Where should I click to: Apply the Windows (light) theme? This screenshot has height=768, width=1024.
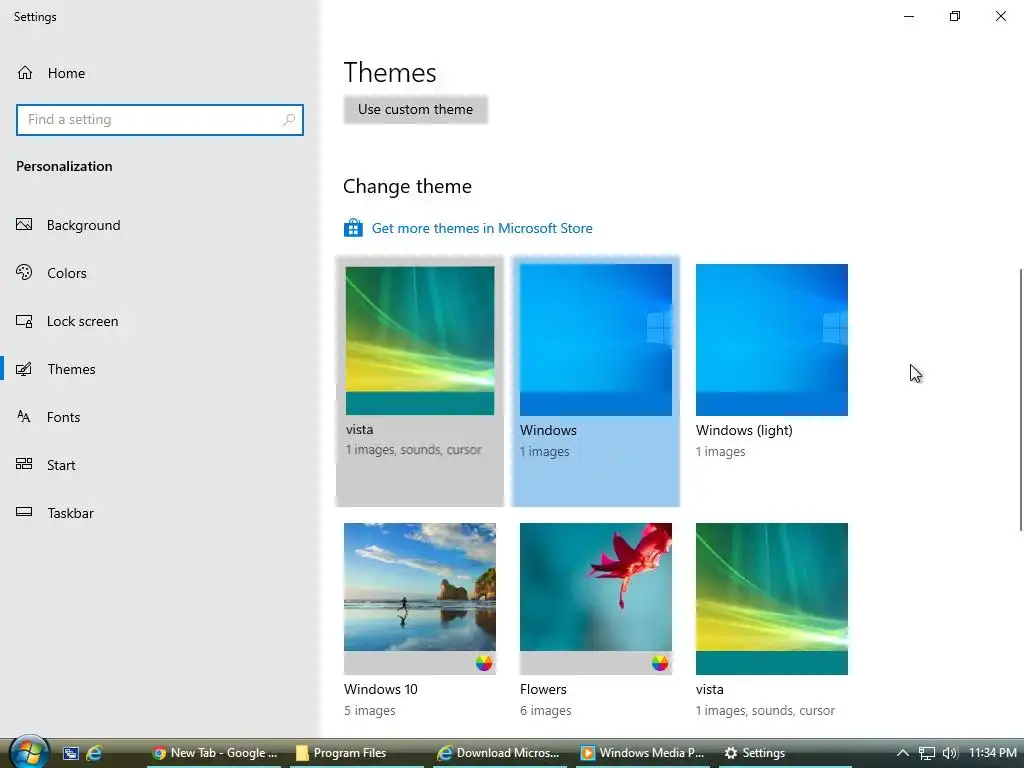(771, 340)
